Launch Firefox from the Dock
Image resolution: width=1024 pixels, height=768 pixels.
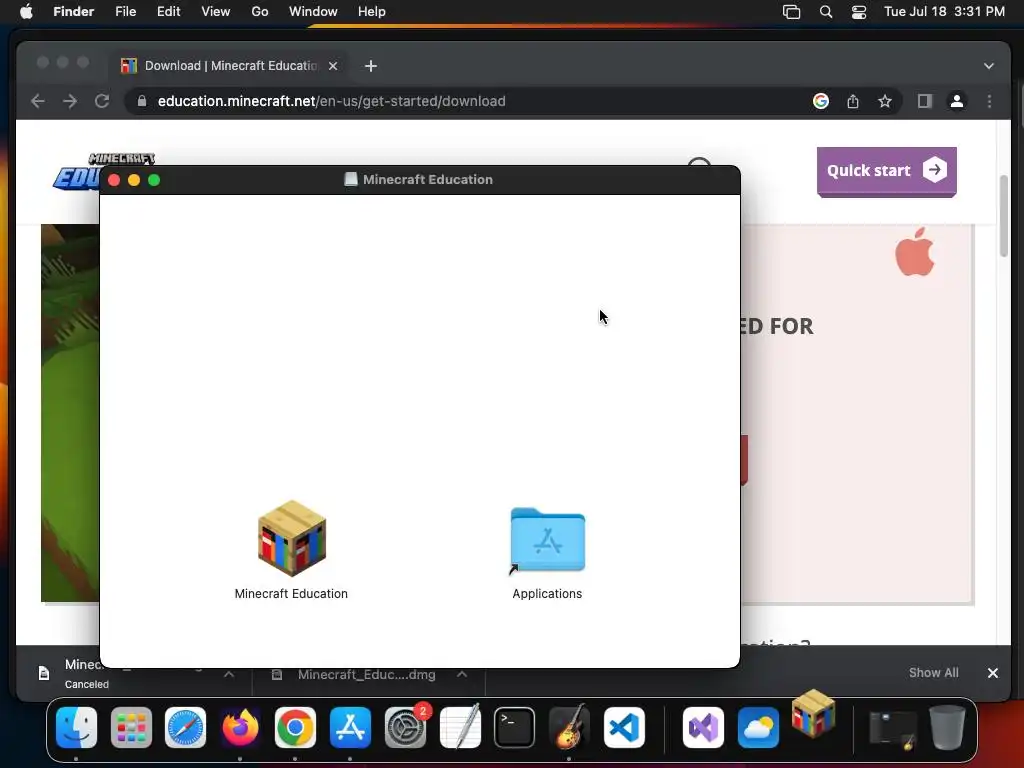(x=240, y=728)
